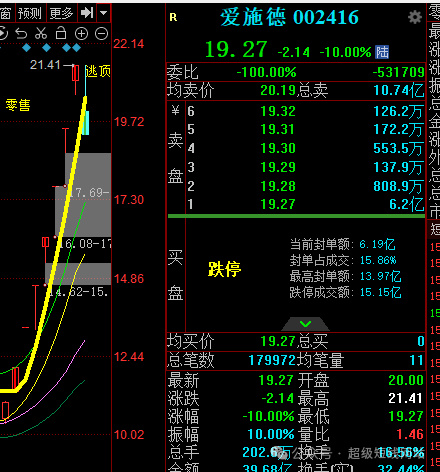Click the 委比 -100.00% value

click(x=266, y=72)
